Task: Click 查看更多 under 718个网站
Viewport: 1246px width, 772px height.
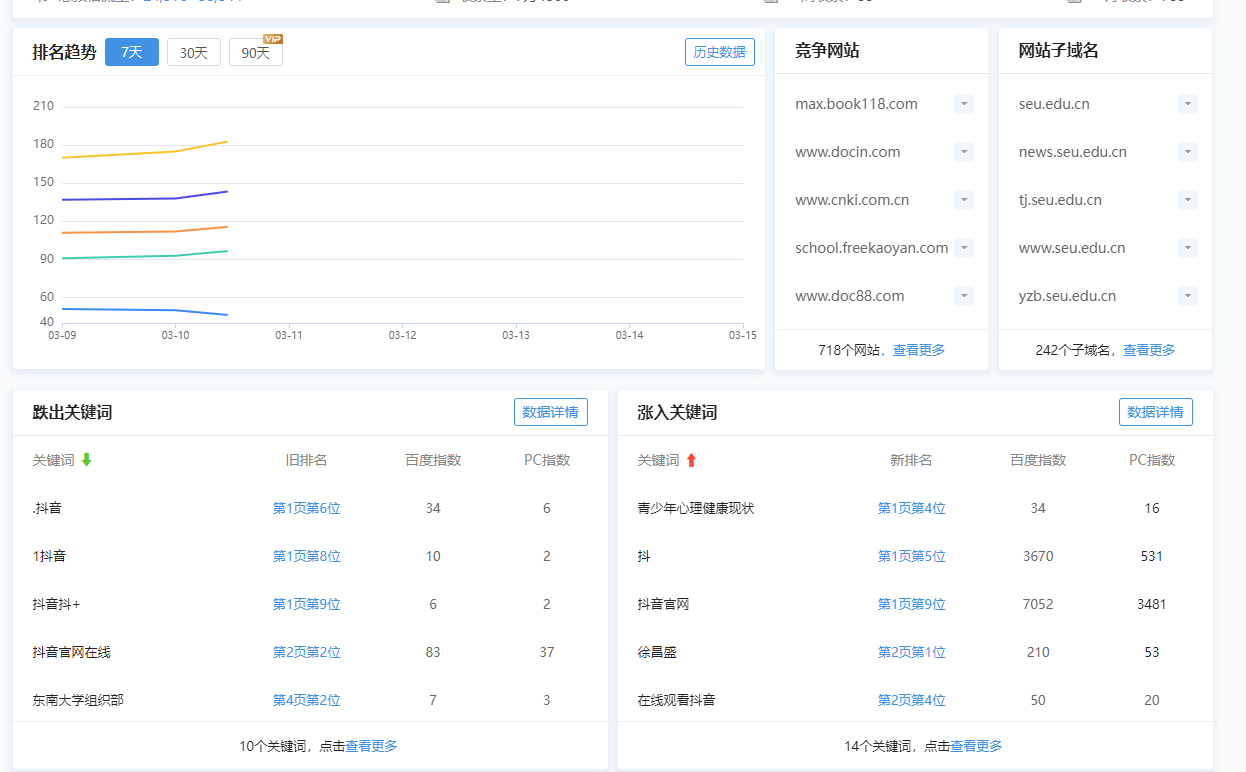Action: [x=919, y=350]
